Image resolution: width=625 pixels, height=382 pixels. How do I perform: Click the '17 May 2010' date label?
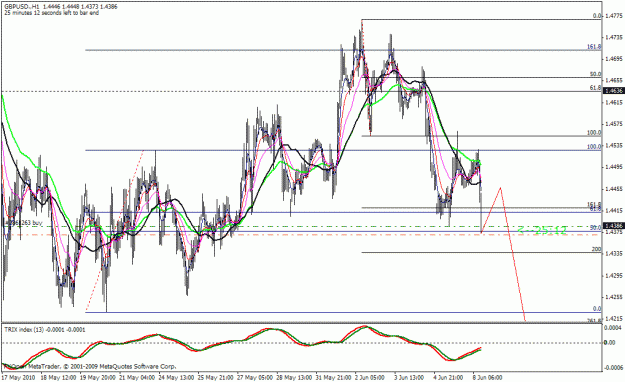coord(18,377)
